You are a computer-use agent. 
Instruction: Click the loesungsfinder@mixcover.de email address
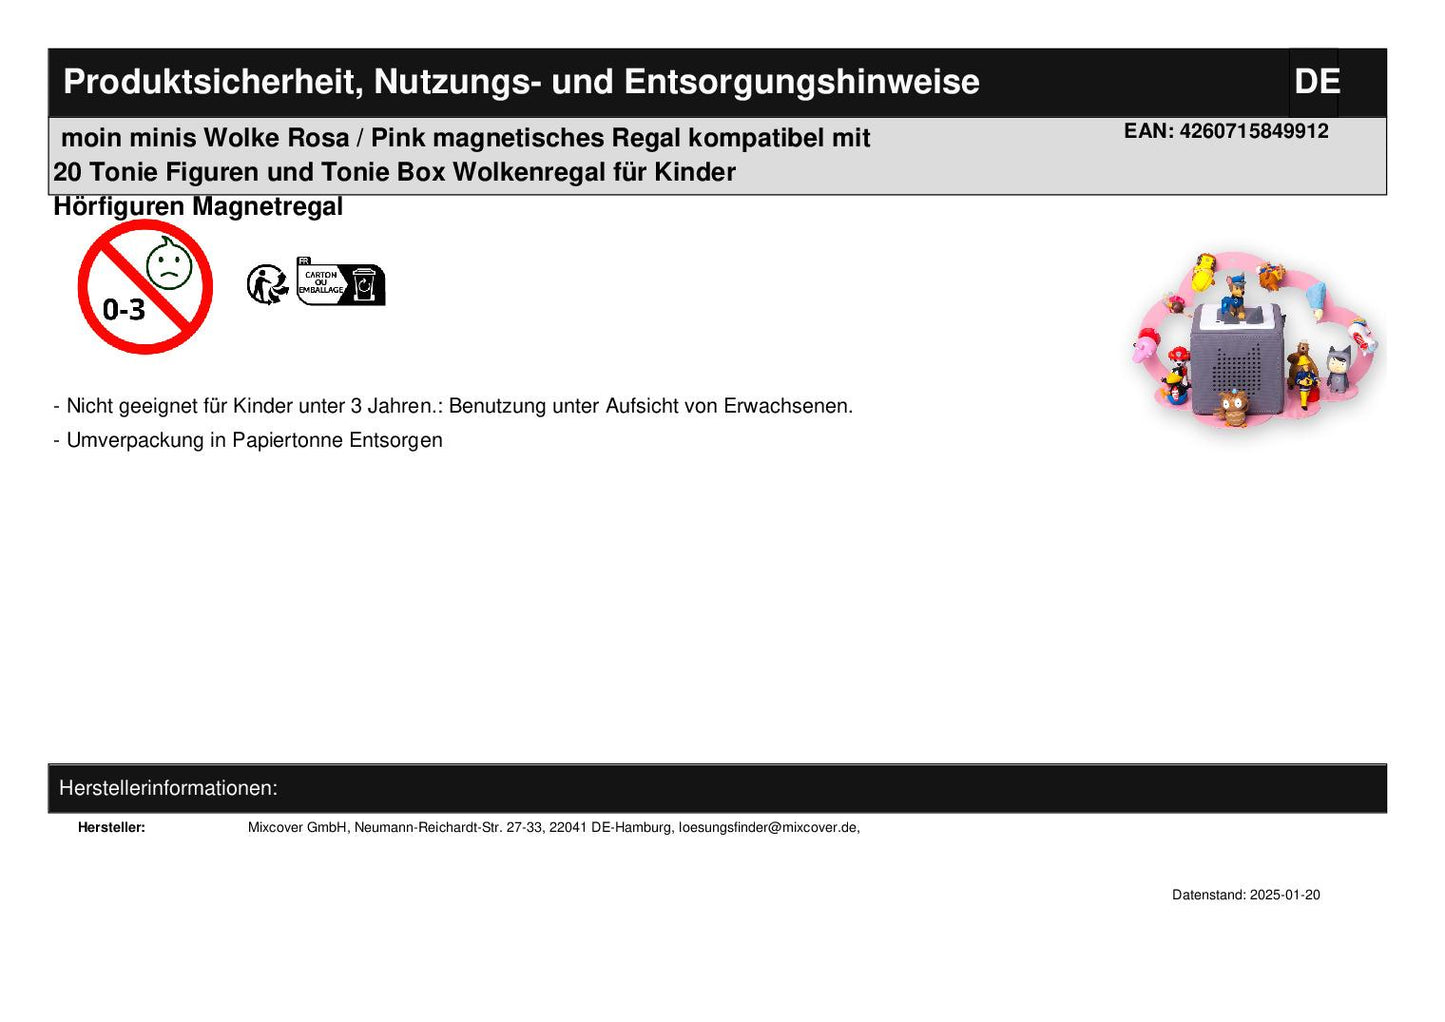[x=768, y=828]
